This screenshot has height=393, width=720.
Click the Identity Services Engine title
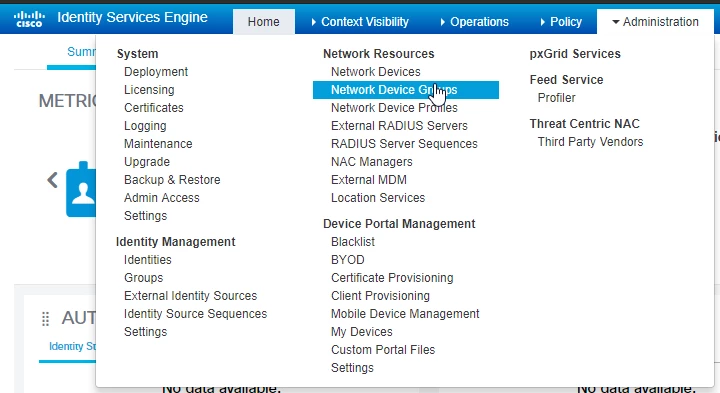click(x=132, y=17)
